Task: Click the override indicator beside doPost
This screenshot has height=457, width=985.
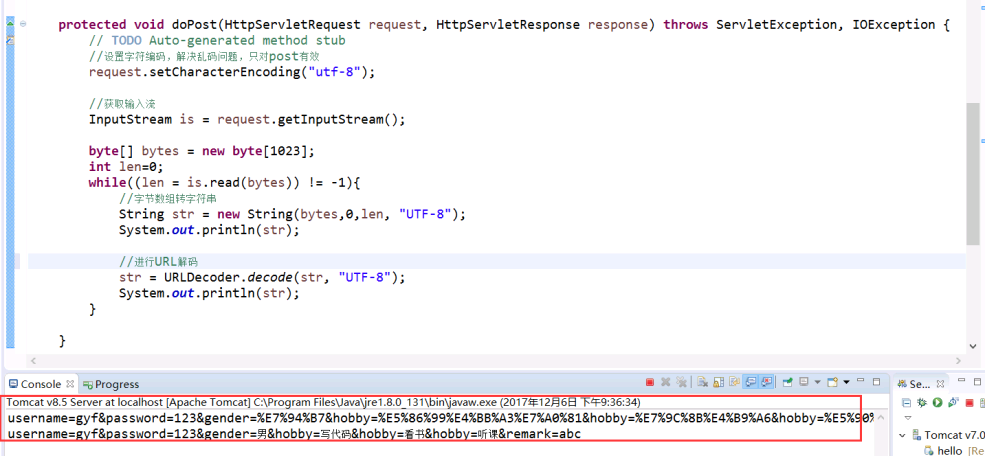Action: (x=10, y=23)
